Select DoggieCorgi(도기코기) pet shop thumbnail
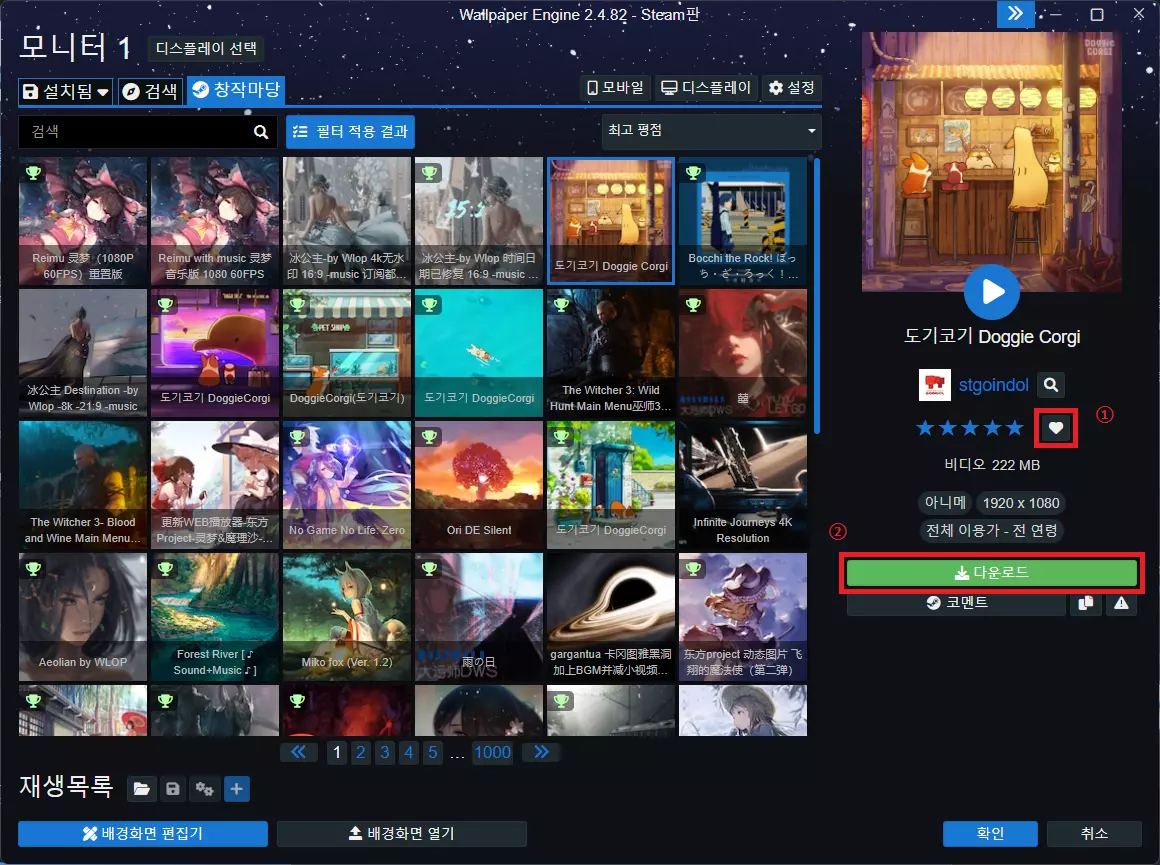Viewport: 1160px width, 865px height. (x=346, y=353)
